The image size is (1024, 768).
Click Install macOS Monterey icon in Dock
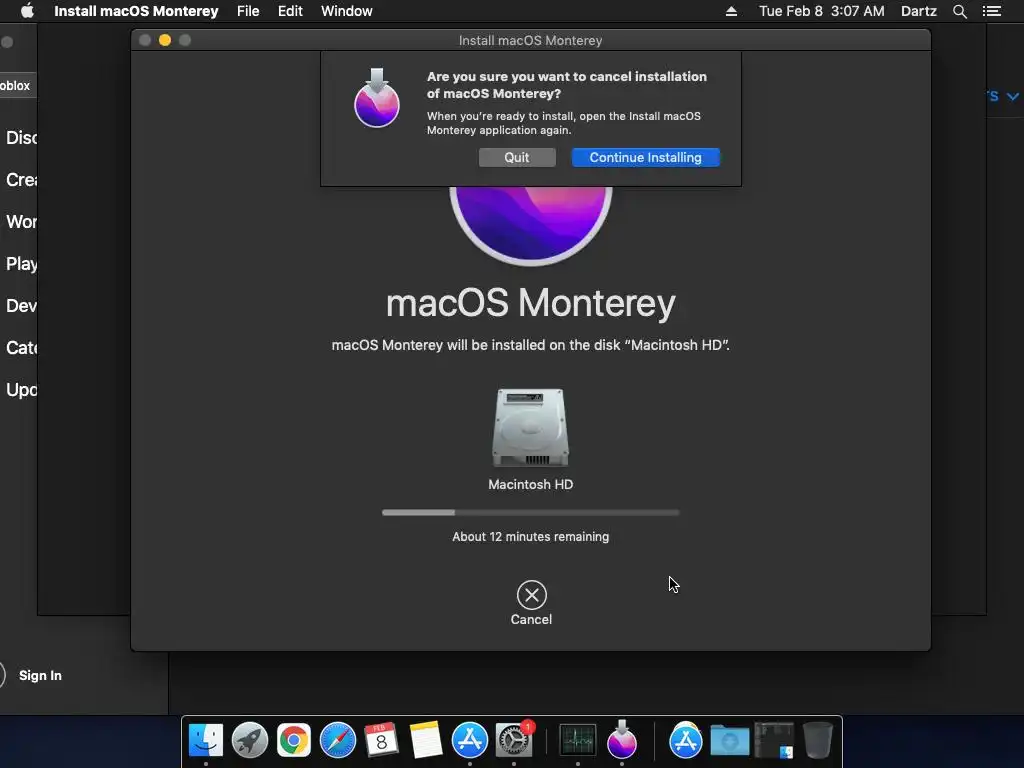coord(622,740)
